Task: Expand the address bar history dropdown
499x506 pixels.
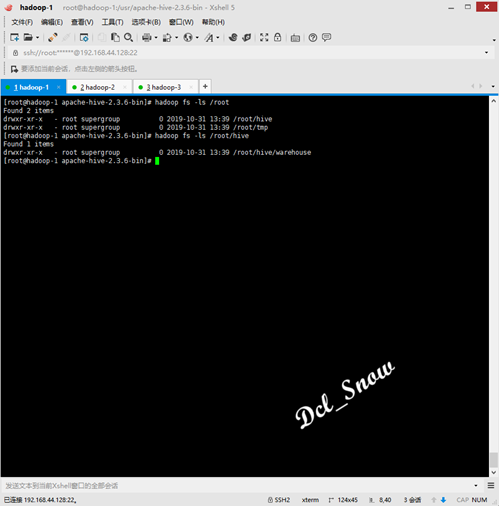Action: tap(486, 53)
